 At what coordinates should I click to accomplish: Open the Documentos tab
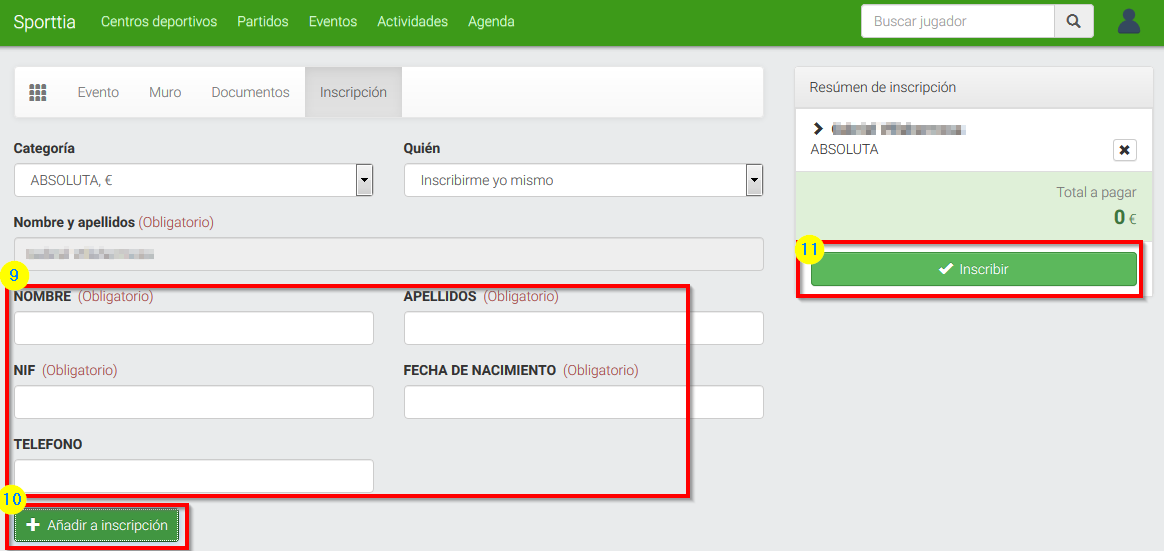tap(250, 92)
